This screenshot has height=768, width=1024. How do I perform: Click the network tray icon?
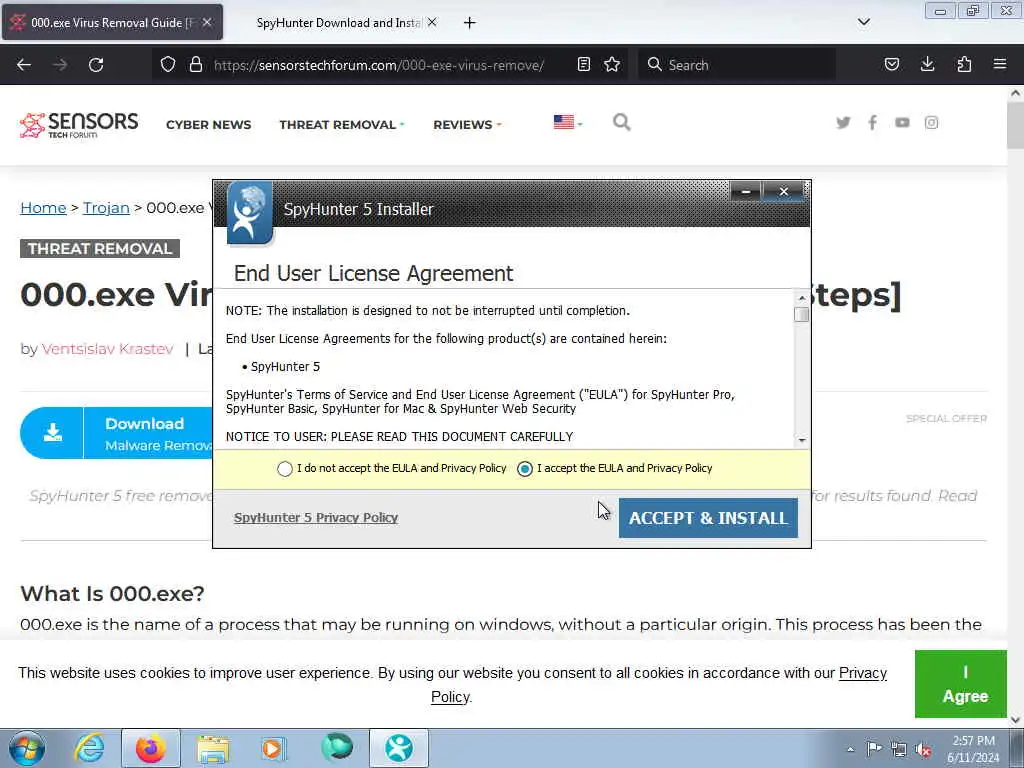point(899,749)
